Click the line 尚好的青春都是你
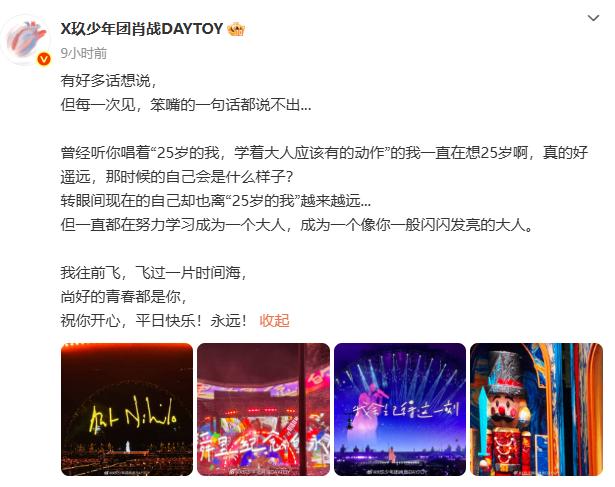 (x=124, y=297)
